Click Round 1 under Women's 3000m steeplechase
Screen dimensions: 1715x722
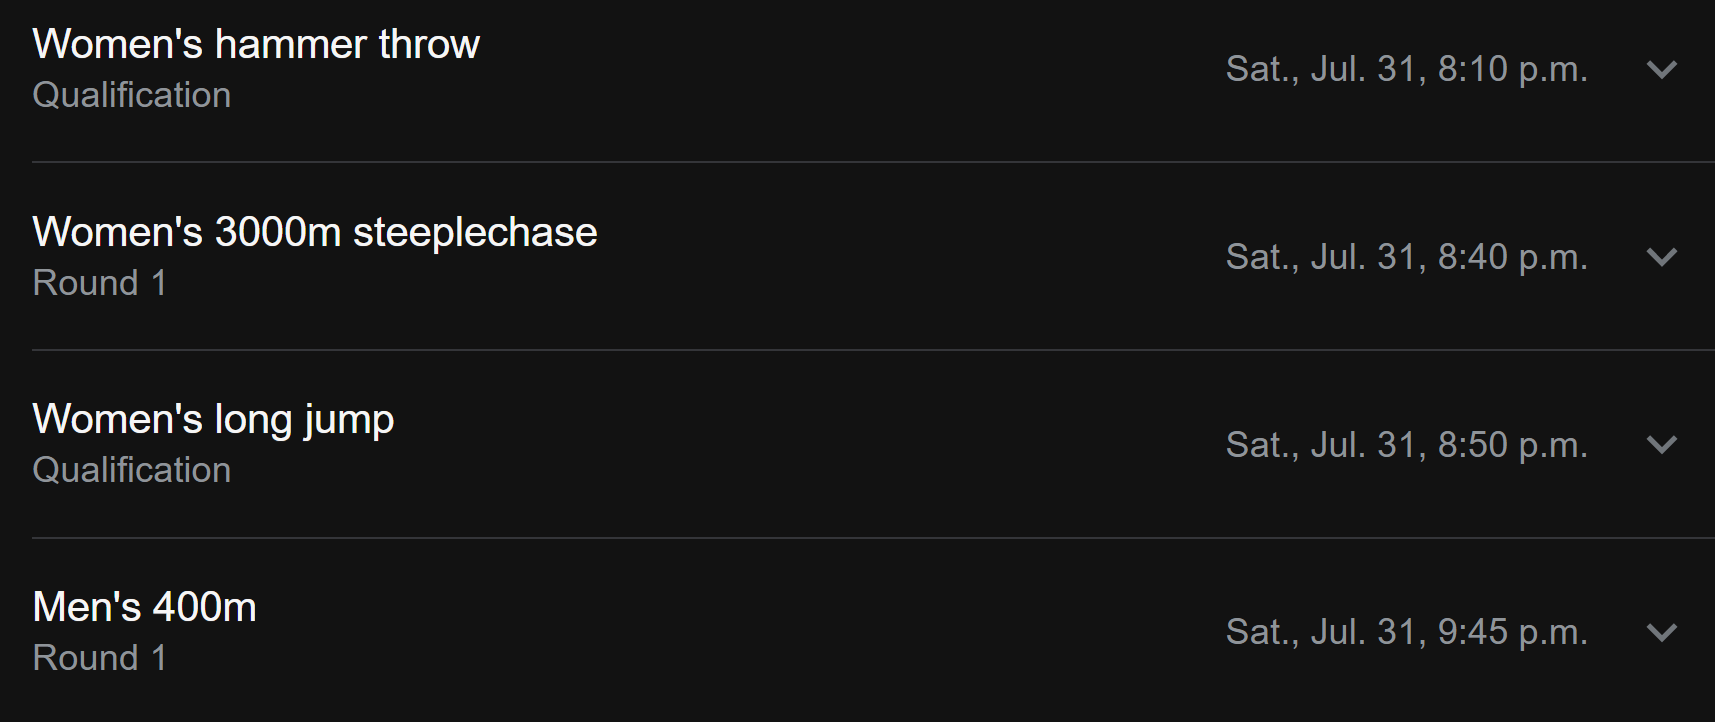100,283
